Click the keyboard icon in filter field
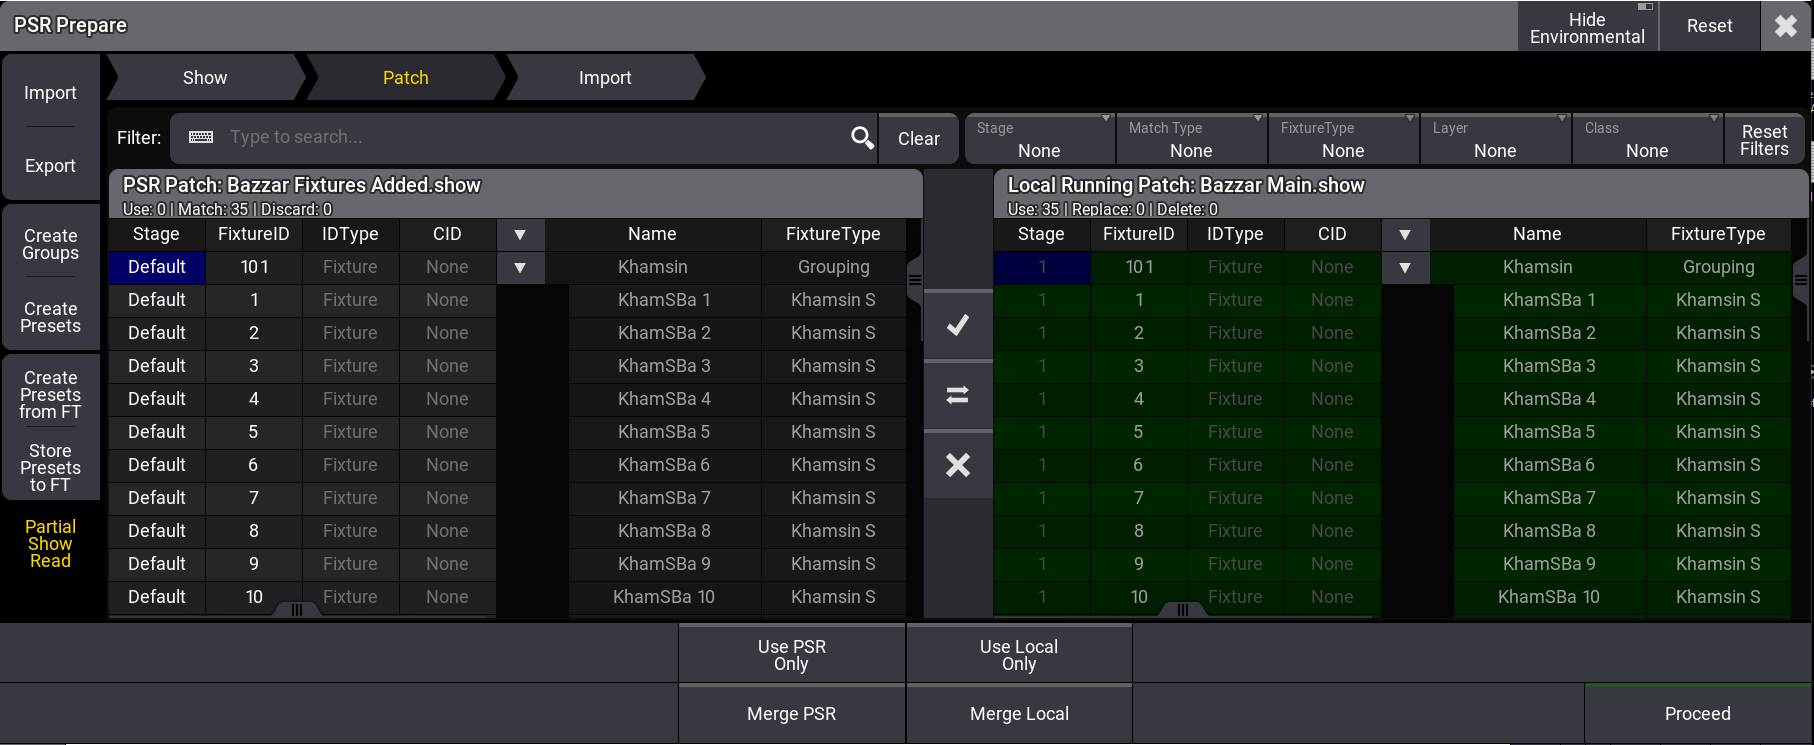 click(201, 137)
